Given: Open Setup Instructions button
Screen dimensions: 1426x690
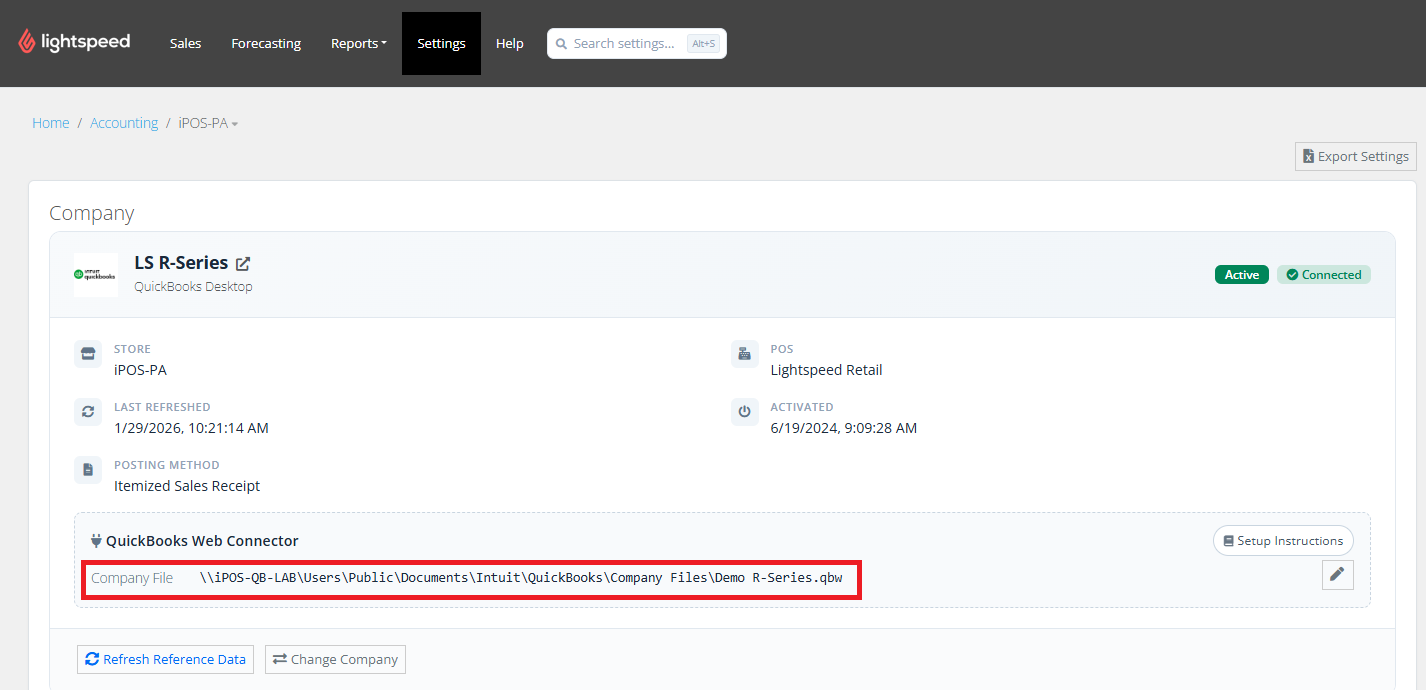Looking at the screenshot, I should [x=1283, y=541].
